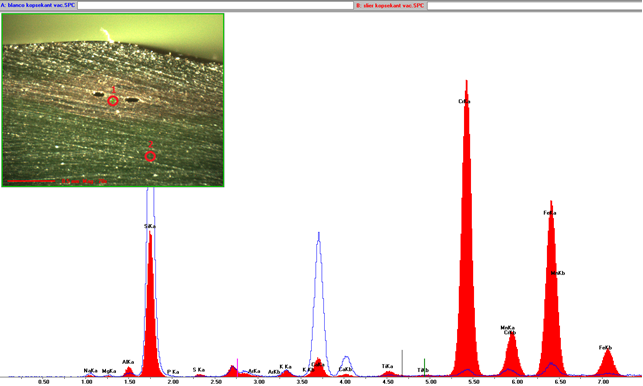Image resolution: width=643 pixels, height=386 pixels.
Task: Click the 4.00 energy axis tick value
Action: pos(345,382)
